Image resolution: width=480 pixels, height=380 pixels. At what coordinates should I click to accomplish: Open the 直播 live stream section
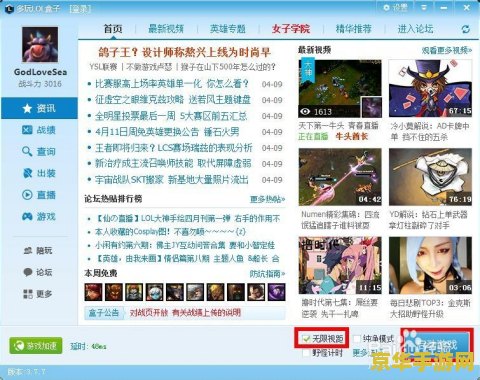pos(39,195)
